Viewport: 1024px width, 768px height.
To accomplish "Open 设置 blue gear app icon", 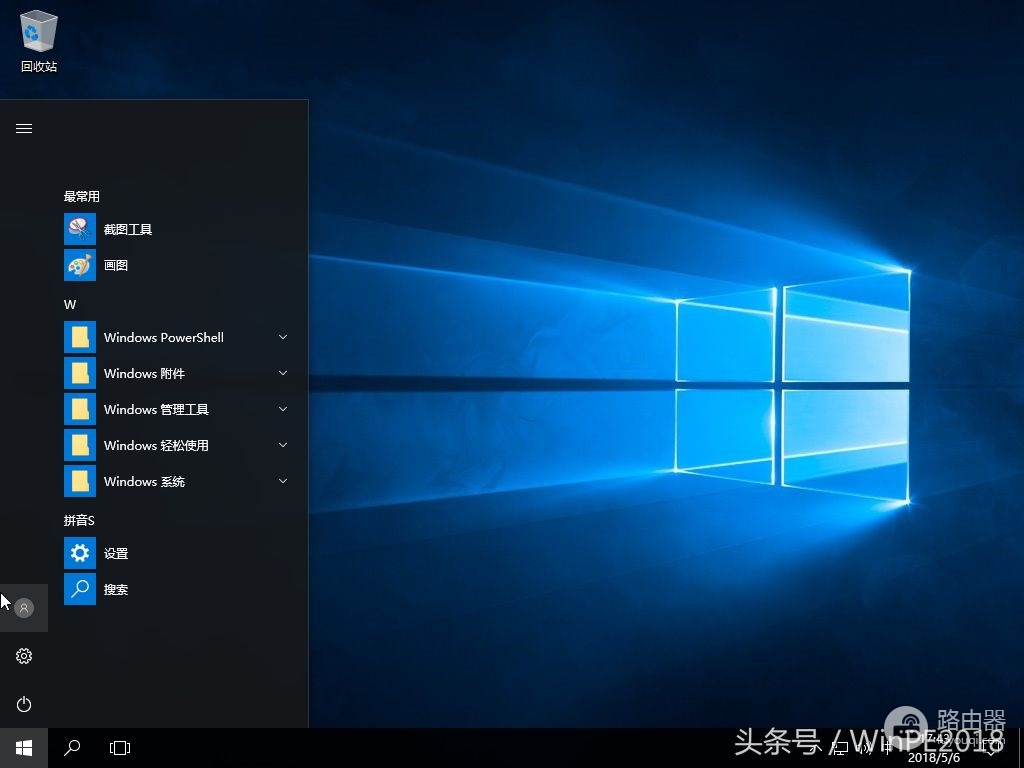I will [x=80, y=553].
